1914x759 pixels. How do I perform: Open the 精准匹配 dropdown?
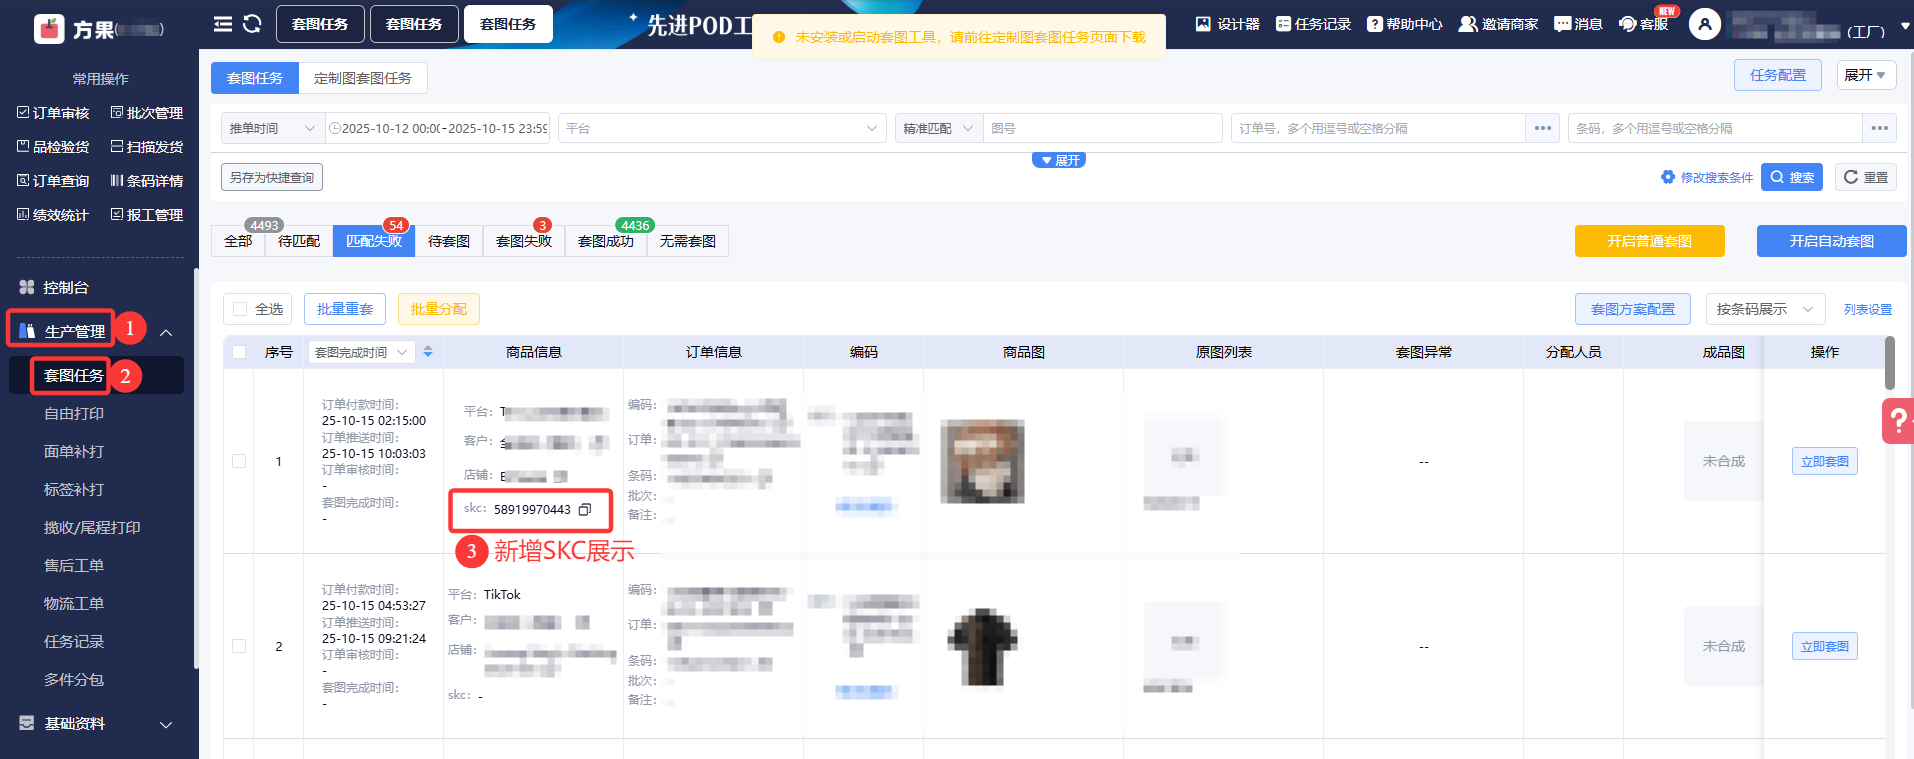(939, 128)
